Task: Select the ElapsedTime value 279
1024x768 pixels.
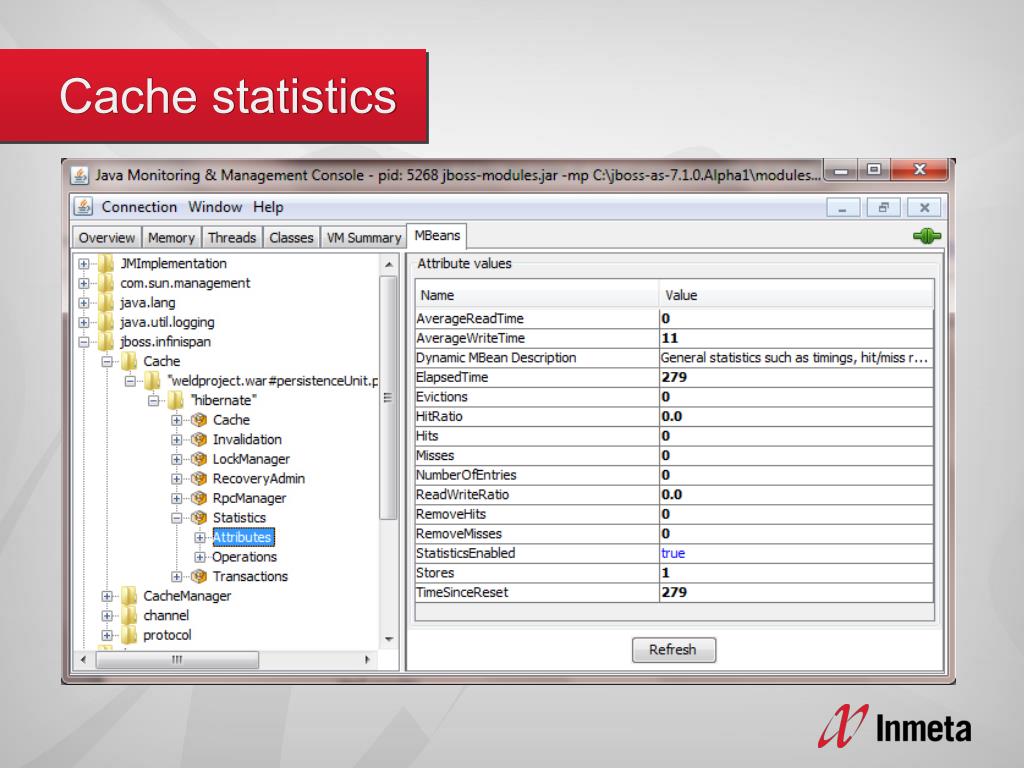Action: pyautogui.click(x=674, y=377)
